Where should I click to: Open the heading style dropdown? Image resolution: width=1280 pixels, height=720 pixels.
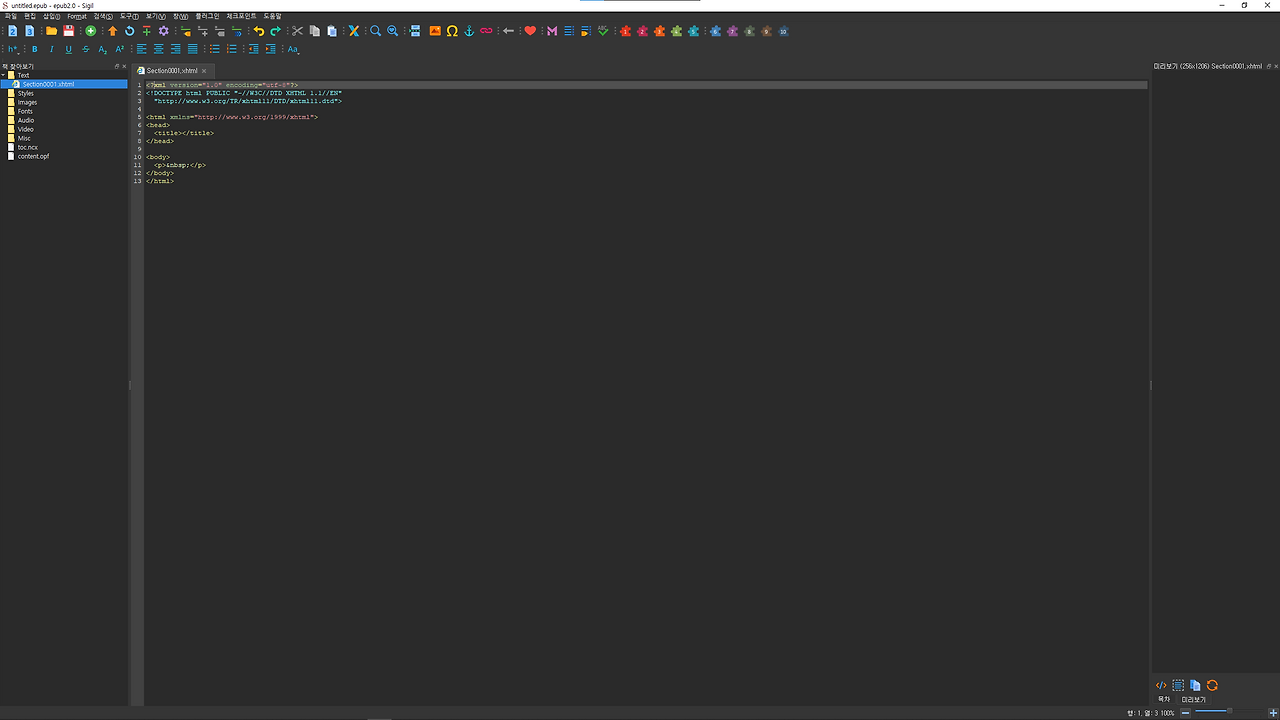[x=14, y=49]
